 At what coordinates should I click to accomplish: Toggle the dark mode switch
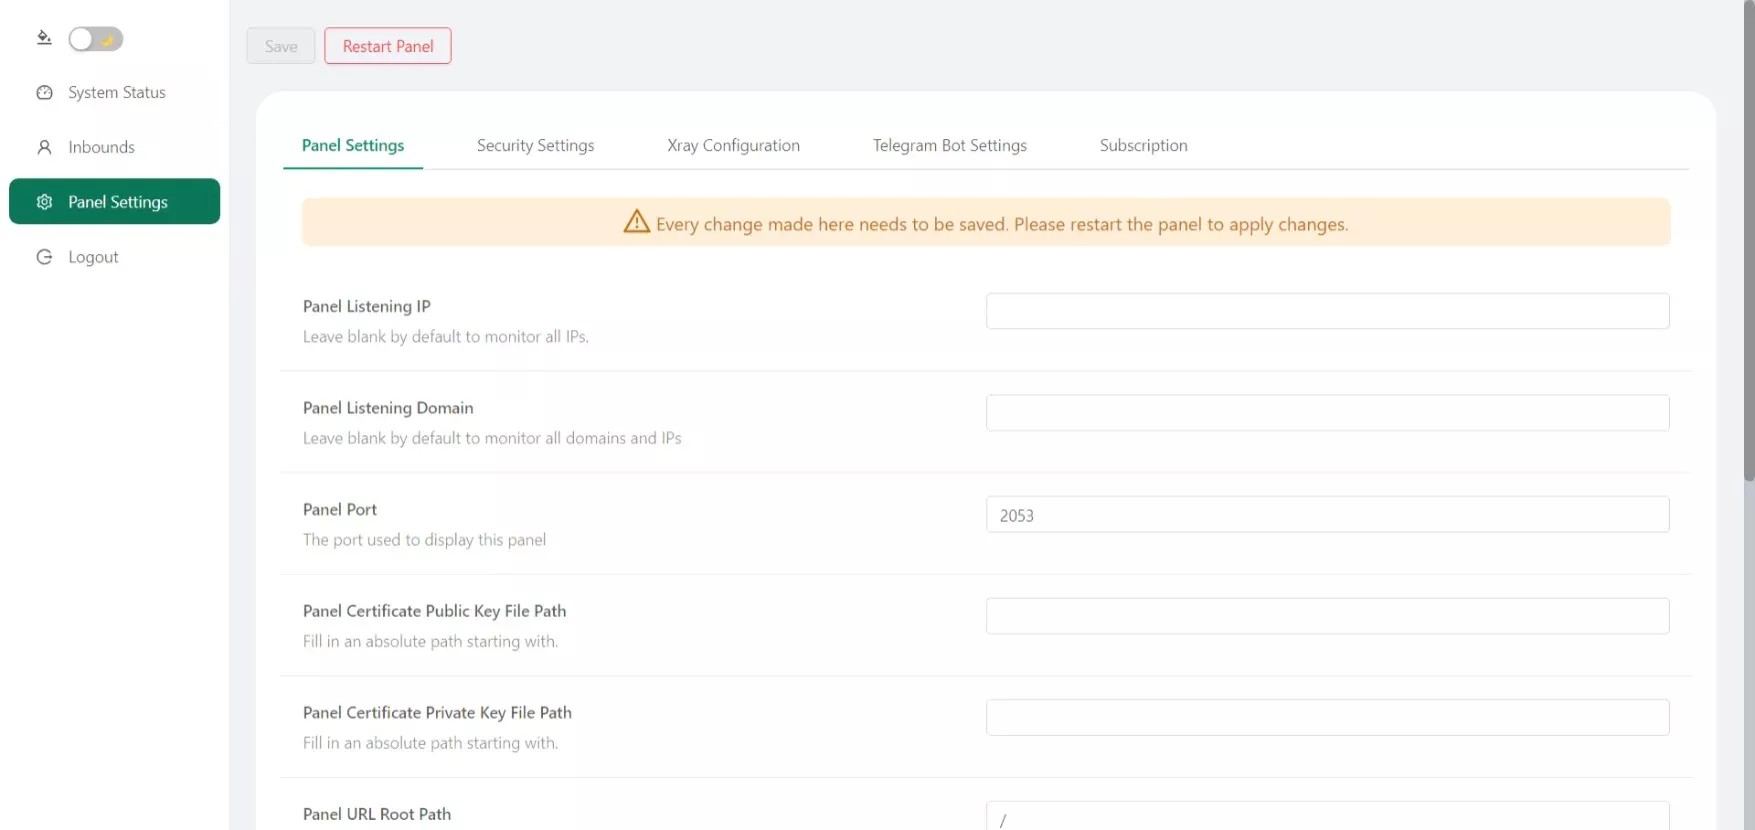pyautogui.click(x=96, y=39)
